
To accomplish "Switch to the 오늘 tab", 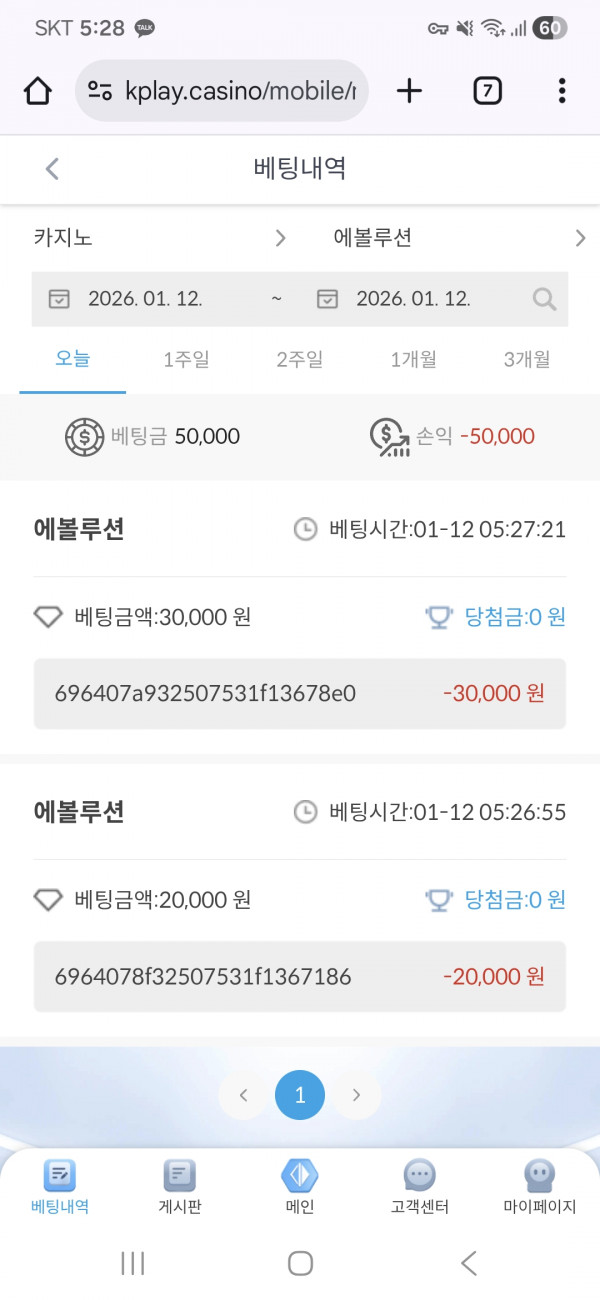I will click(x=70, y=359).
